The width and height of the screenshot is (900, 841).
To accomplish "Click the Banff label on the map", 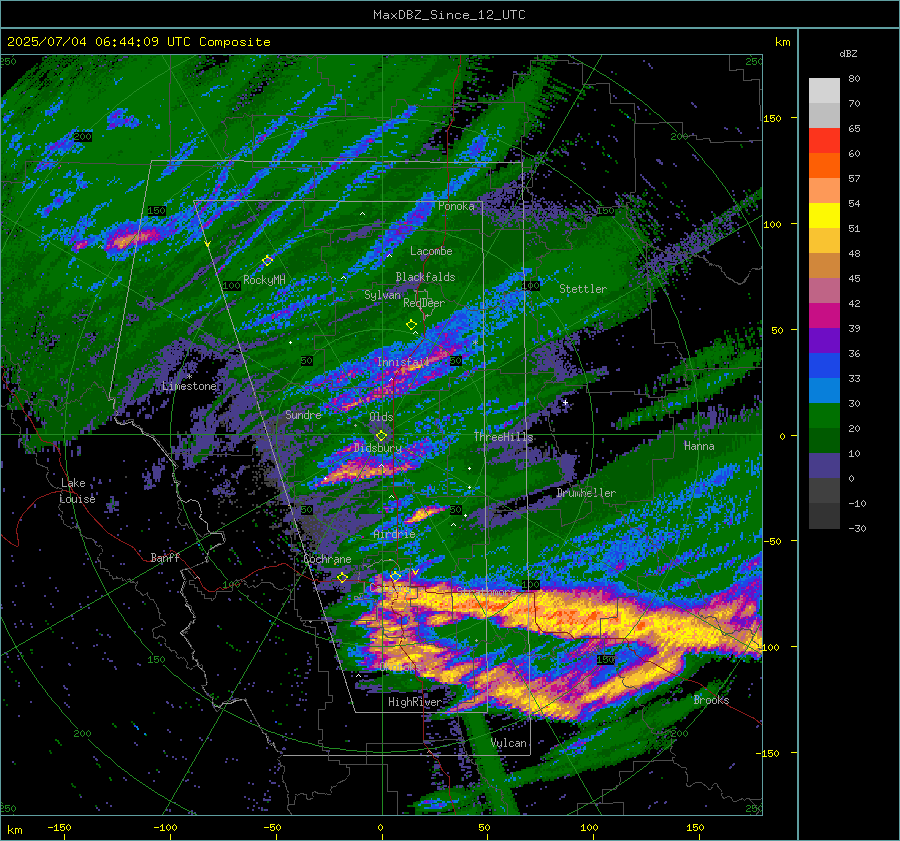I will pyautogui.click(x=165, y=558).
